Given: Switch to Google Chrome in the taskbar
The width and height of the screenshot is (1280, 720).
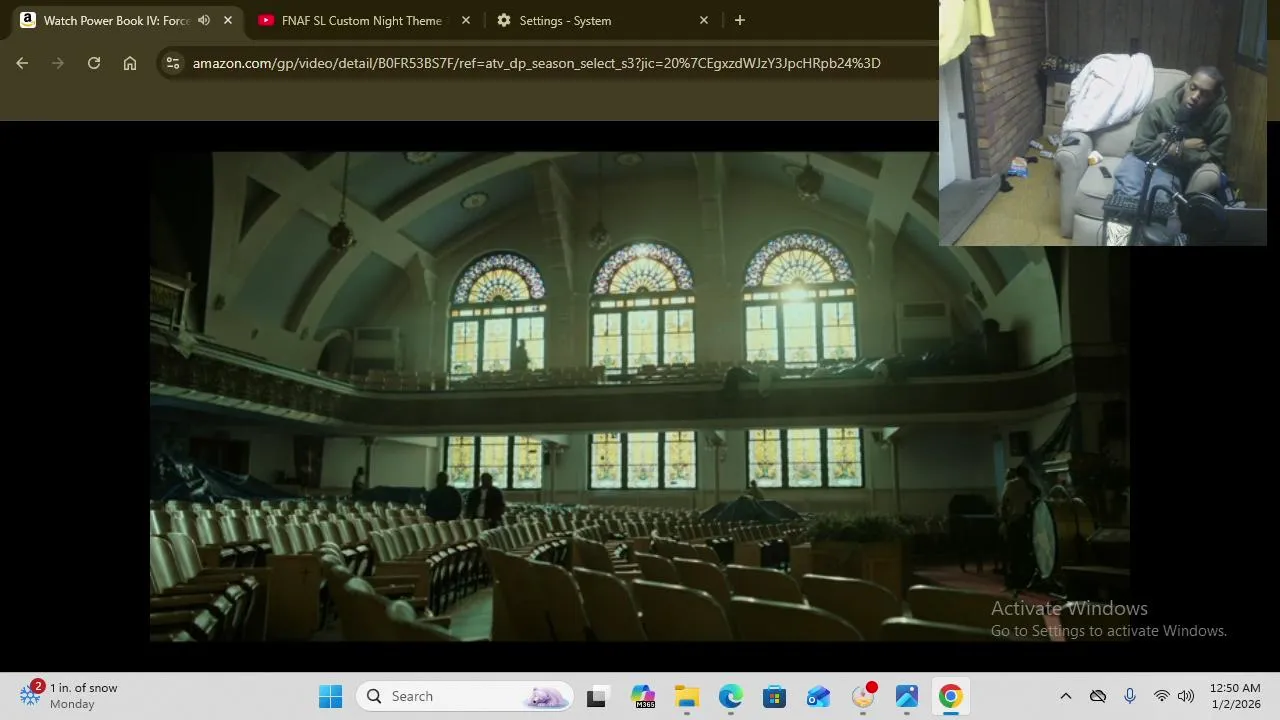Looking at the screenshot, I should coord(951,696).
